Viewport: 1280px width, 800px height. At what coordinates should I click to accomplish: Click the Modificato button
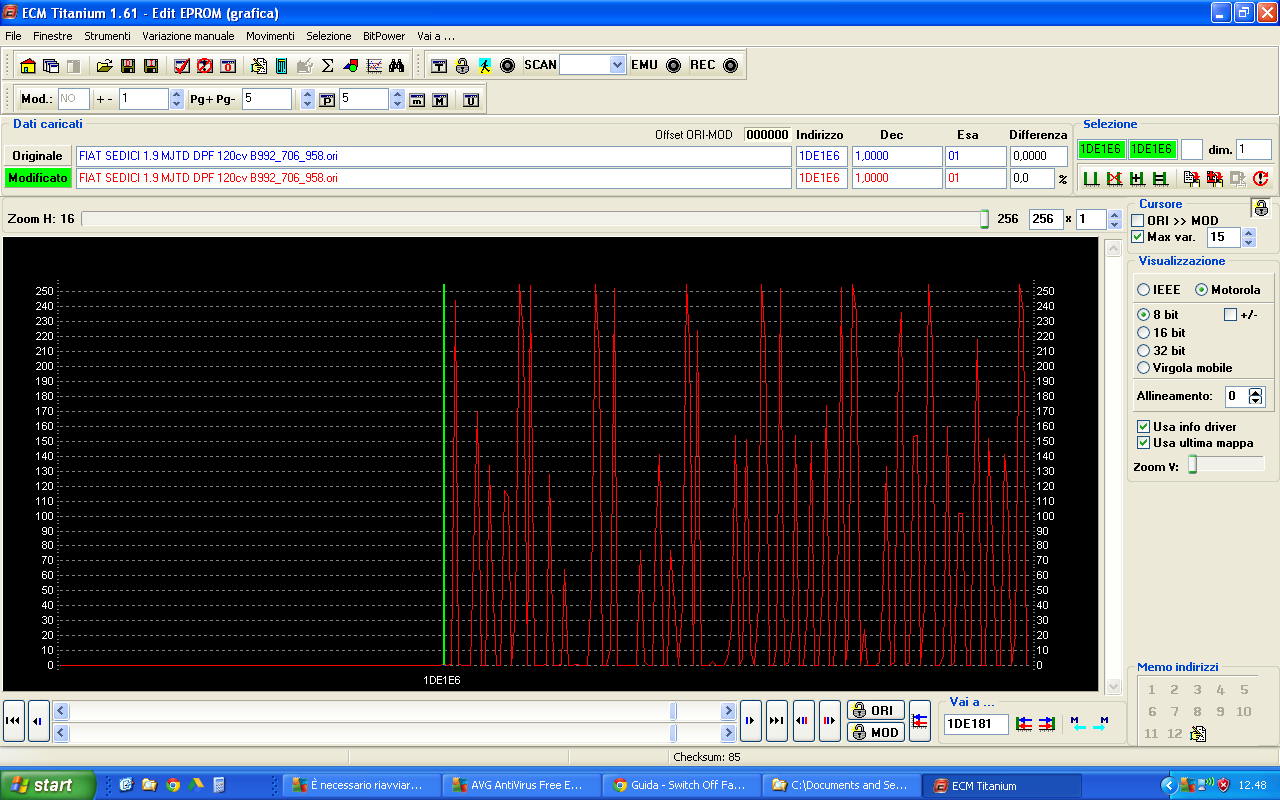point(38,178)
